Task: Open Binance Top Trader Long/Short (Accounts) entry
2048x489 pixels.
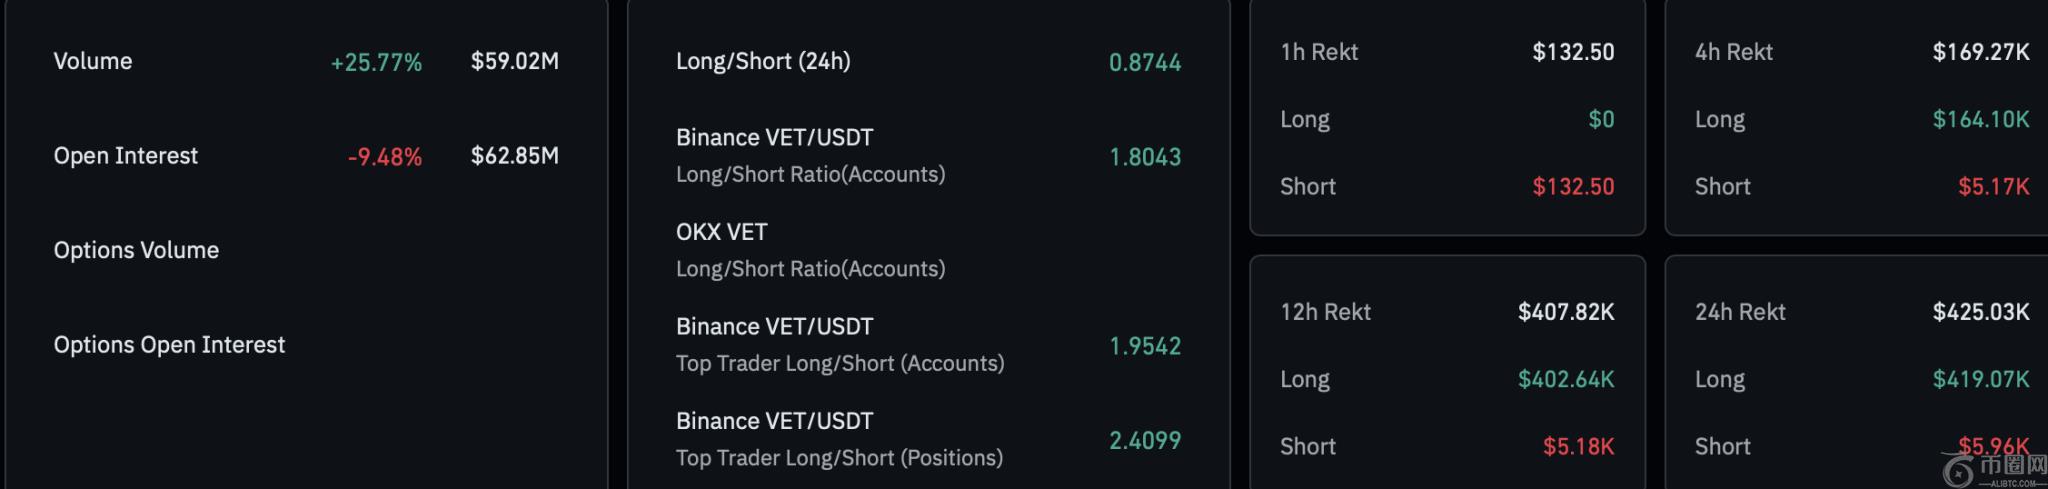Action: point(839,344)
